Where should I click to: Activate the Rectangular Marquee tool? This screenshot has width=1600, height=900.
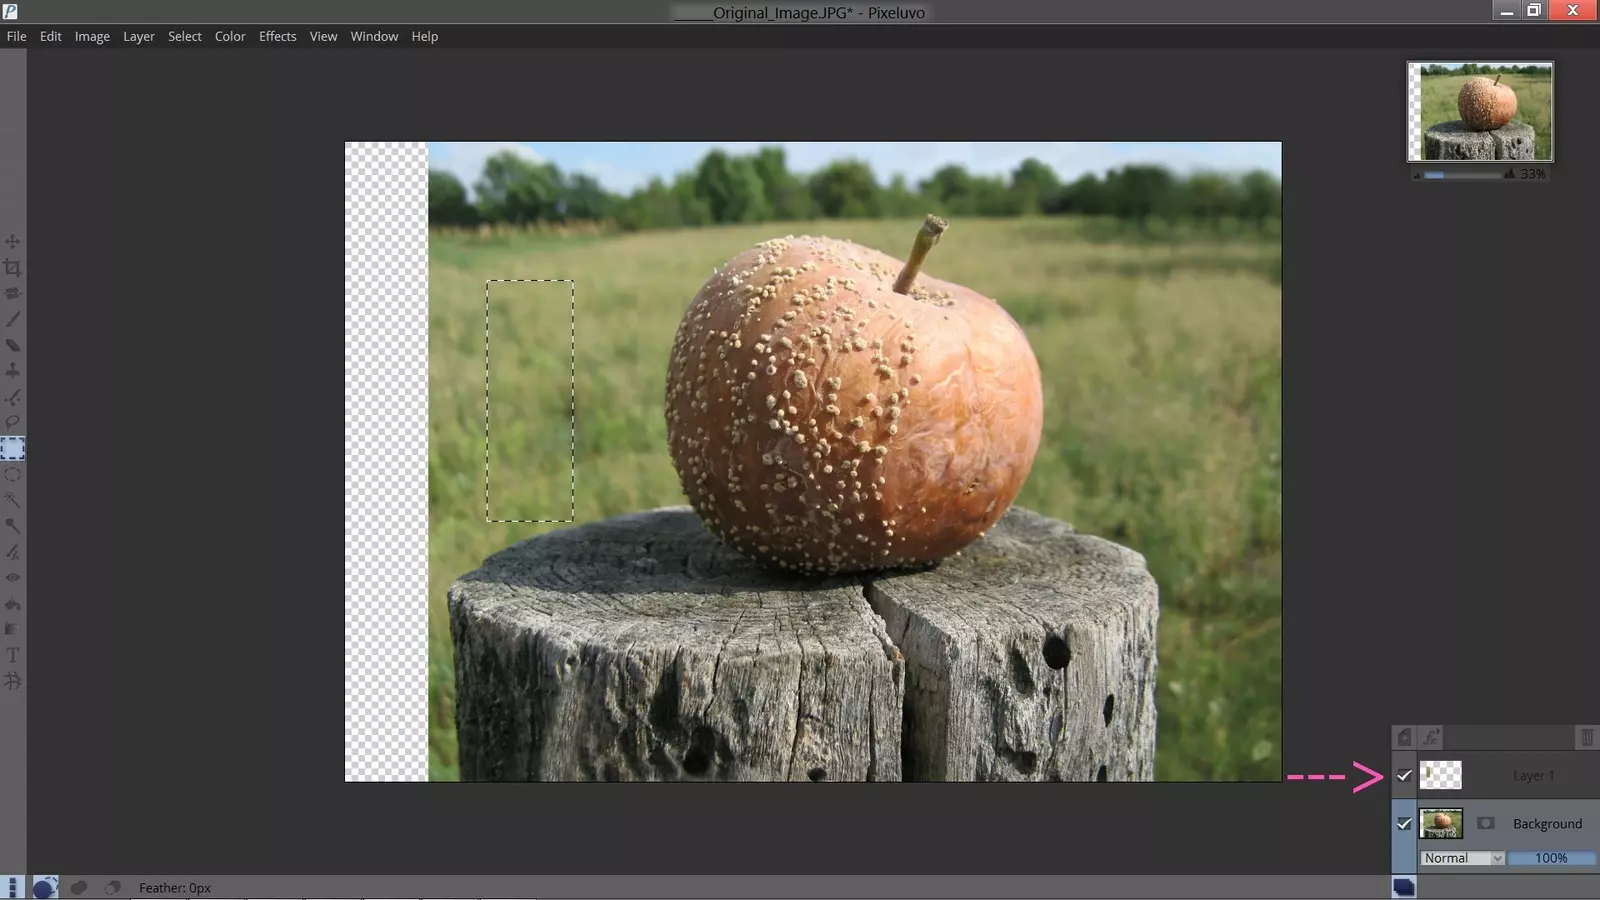[12, 449]
